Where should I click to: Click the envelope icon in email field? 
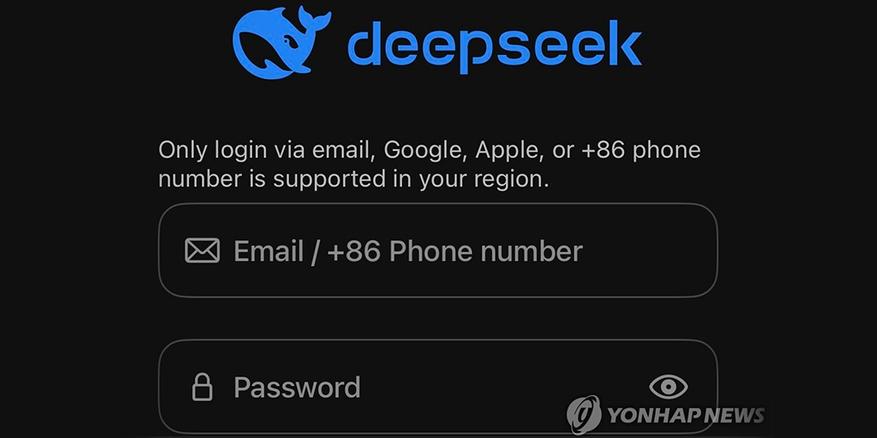(x=202, y=251)
